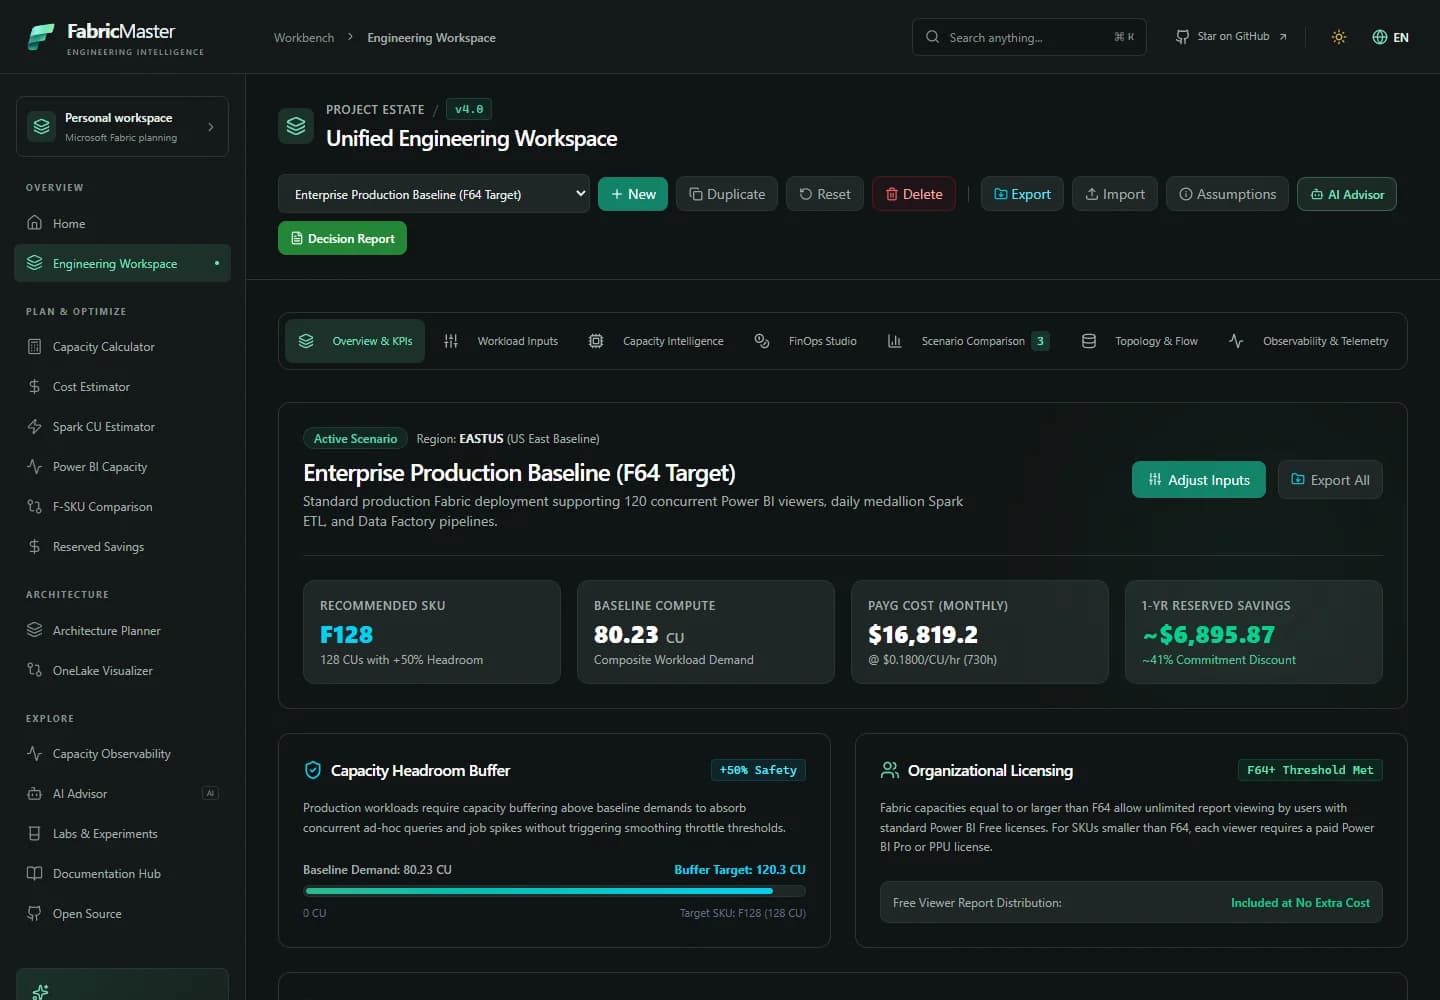Open AI Advisor in the sidebar

[122, 794]
